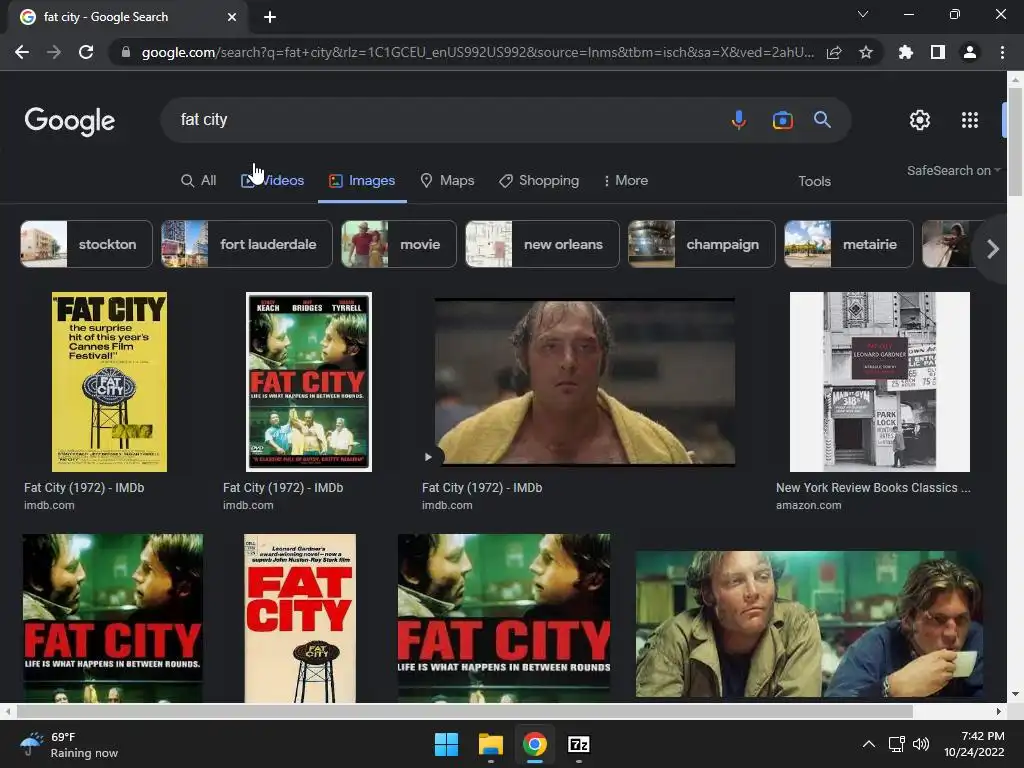Open Chrome three-dot menu

(x=1002, y=52)
